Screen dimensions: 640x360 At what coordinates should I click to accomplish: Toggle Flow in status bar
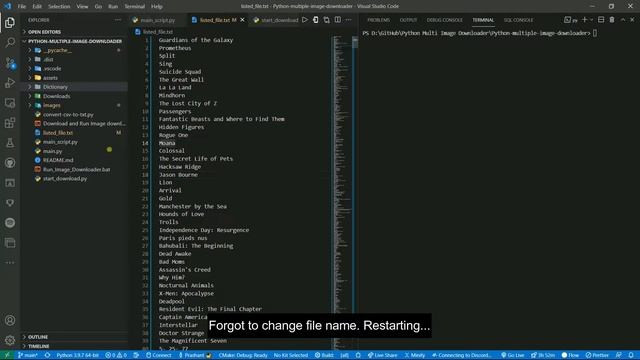570,355
